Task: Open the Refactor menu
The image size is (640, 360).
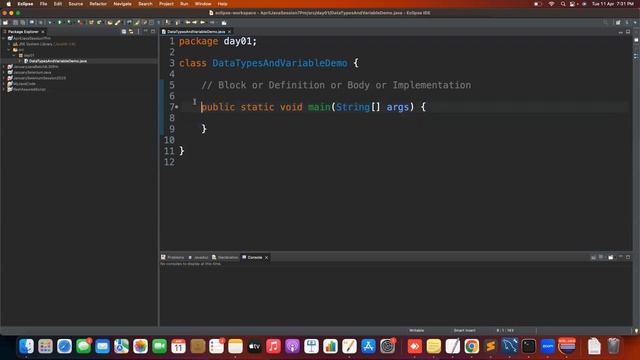Action: coord(98,4)
